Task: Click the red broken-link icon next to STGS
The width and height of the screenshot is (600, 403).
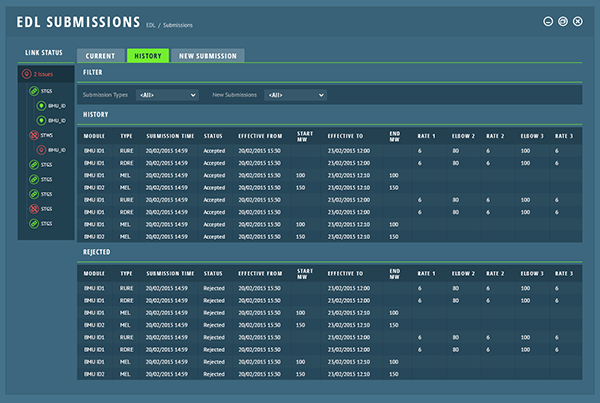Action: click(x=34, y=209)
